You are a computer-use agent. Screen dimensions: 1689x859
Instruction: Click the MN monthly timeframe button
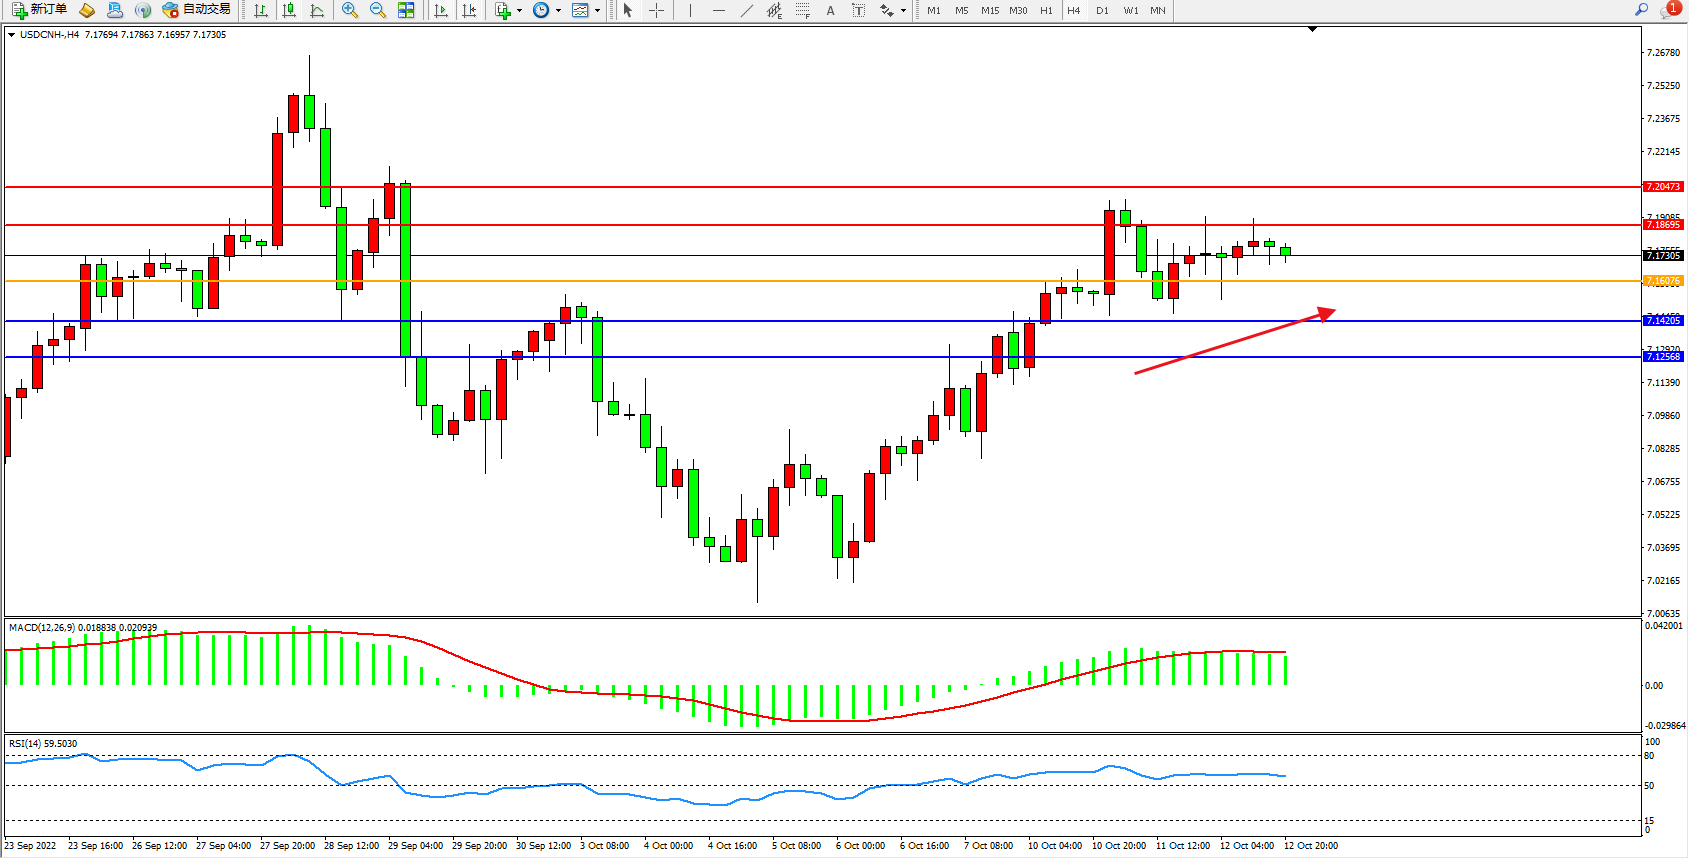(x=1157, y=10)
